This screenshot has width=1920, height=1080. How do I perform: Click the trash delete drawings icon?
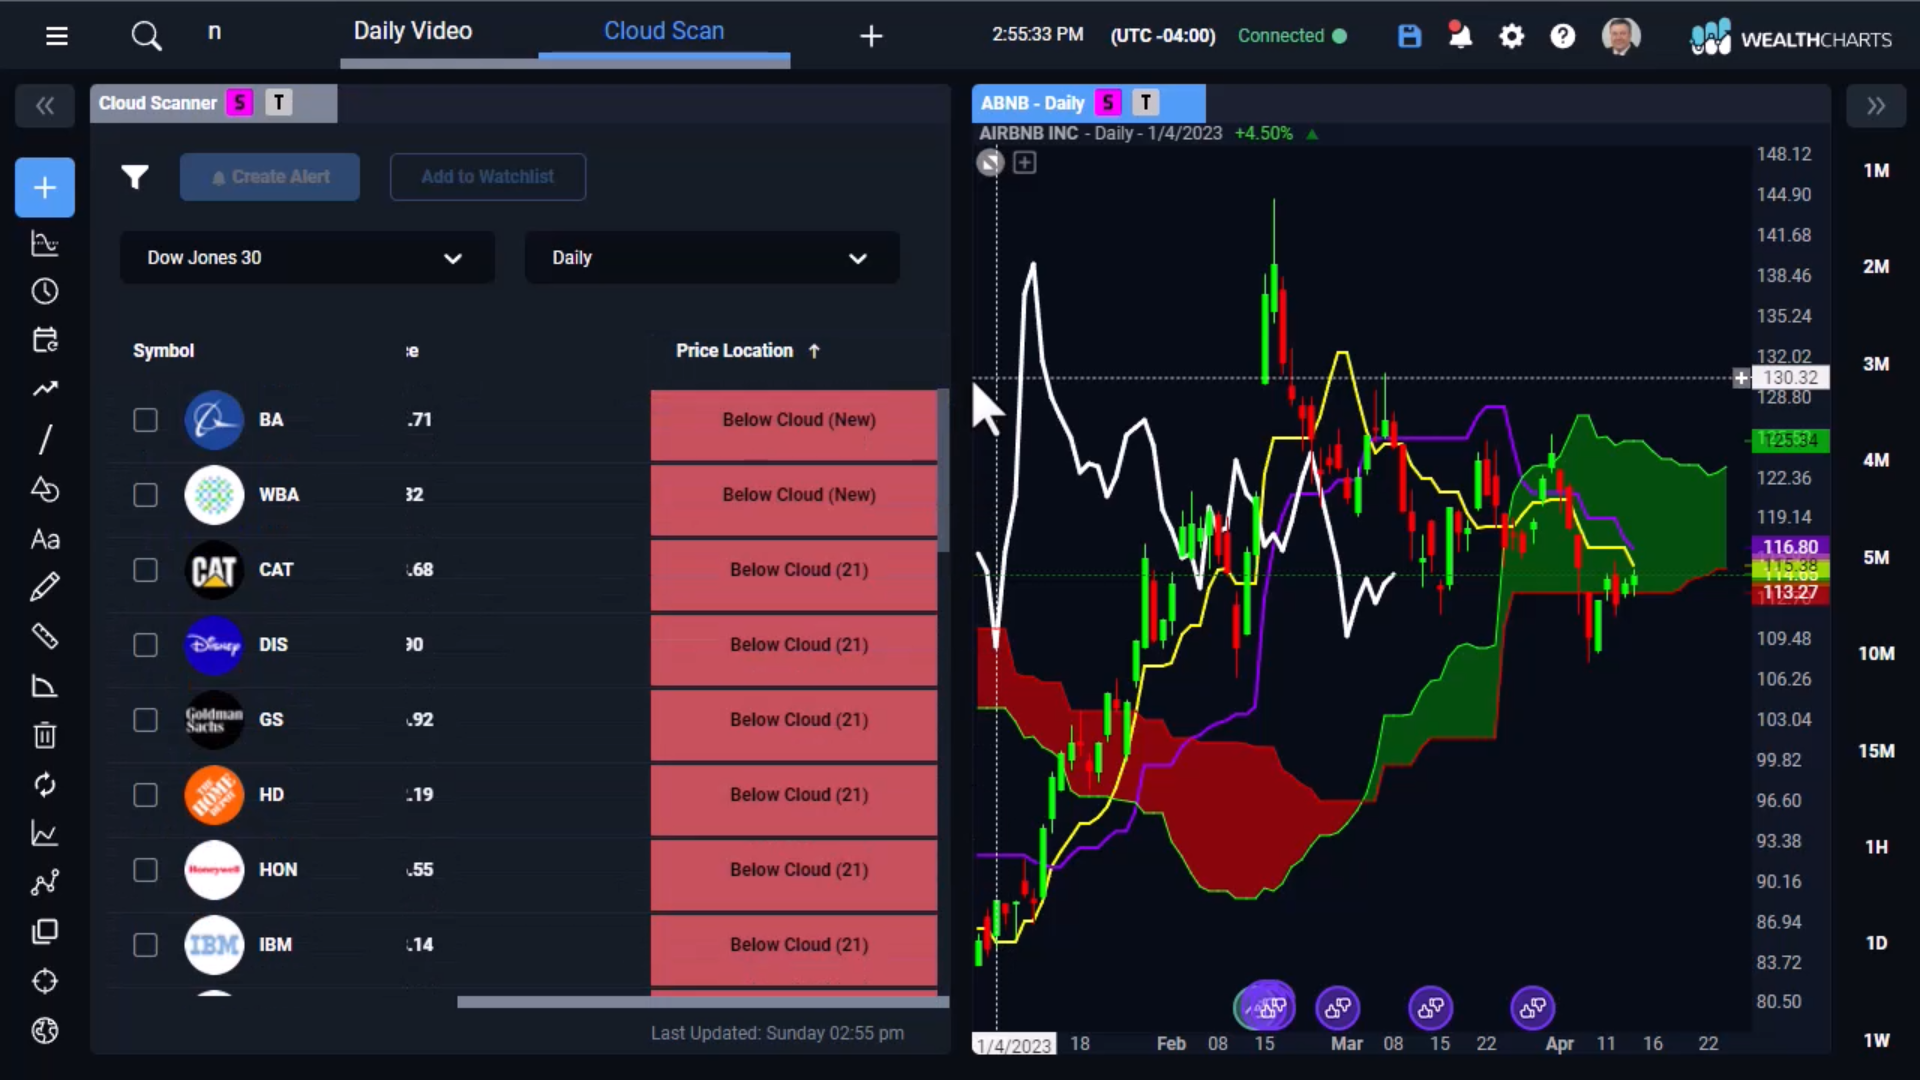[x=45, y=735]
